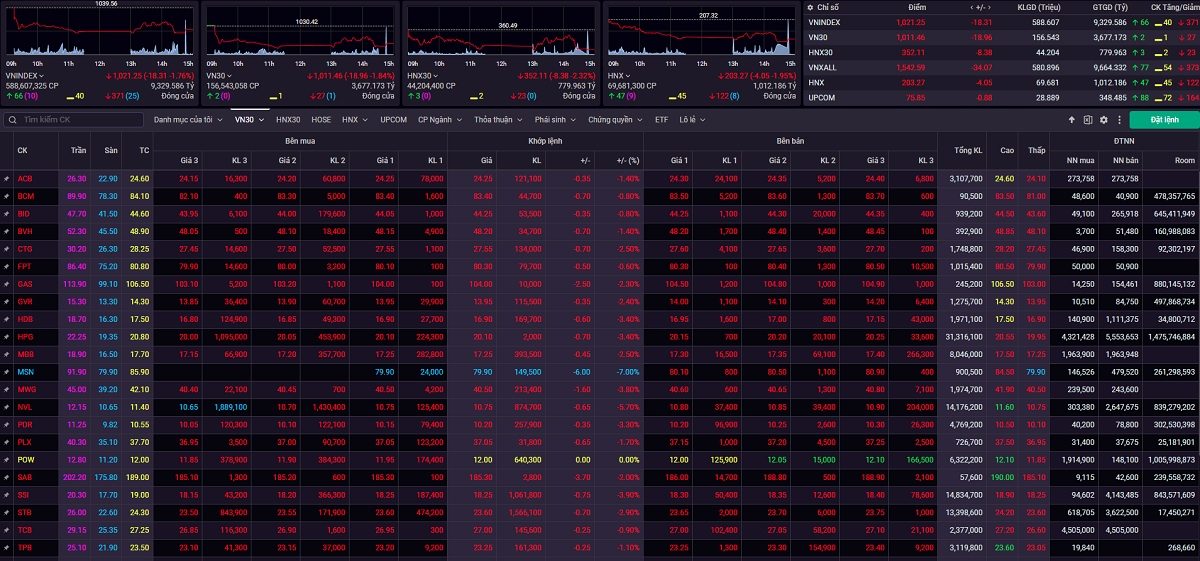Click the VN30 index value 1,011.46 in table
Image resolution: width=1200 pixels, height=561 pixels.
[909, 37]
